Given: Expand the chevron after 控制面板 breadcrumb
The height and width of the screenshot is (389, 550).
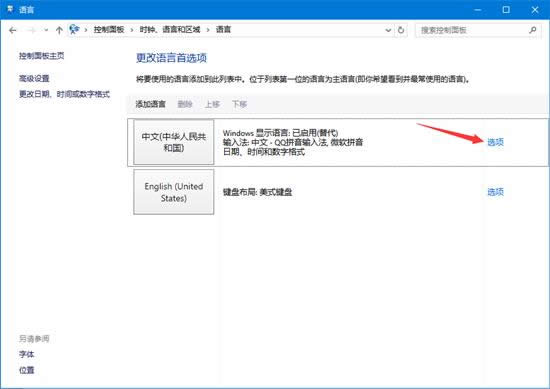Looking at the screenshot, I should (132, 30).
